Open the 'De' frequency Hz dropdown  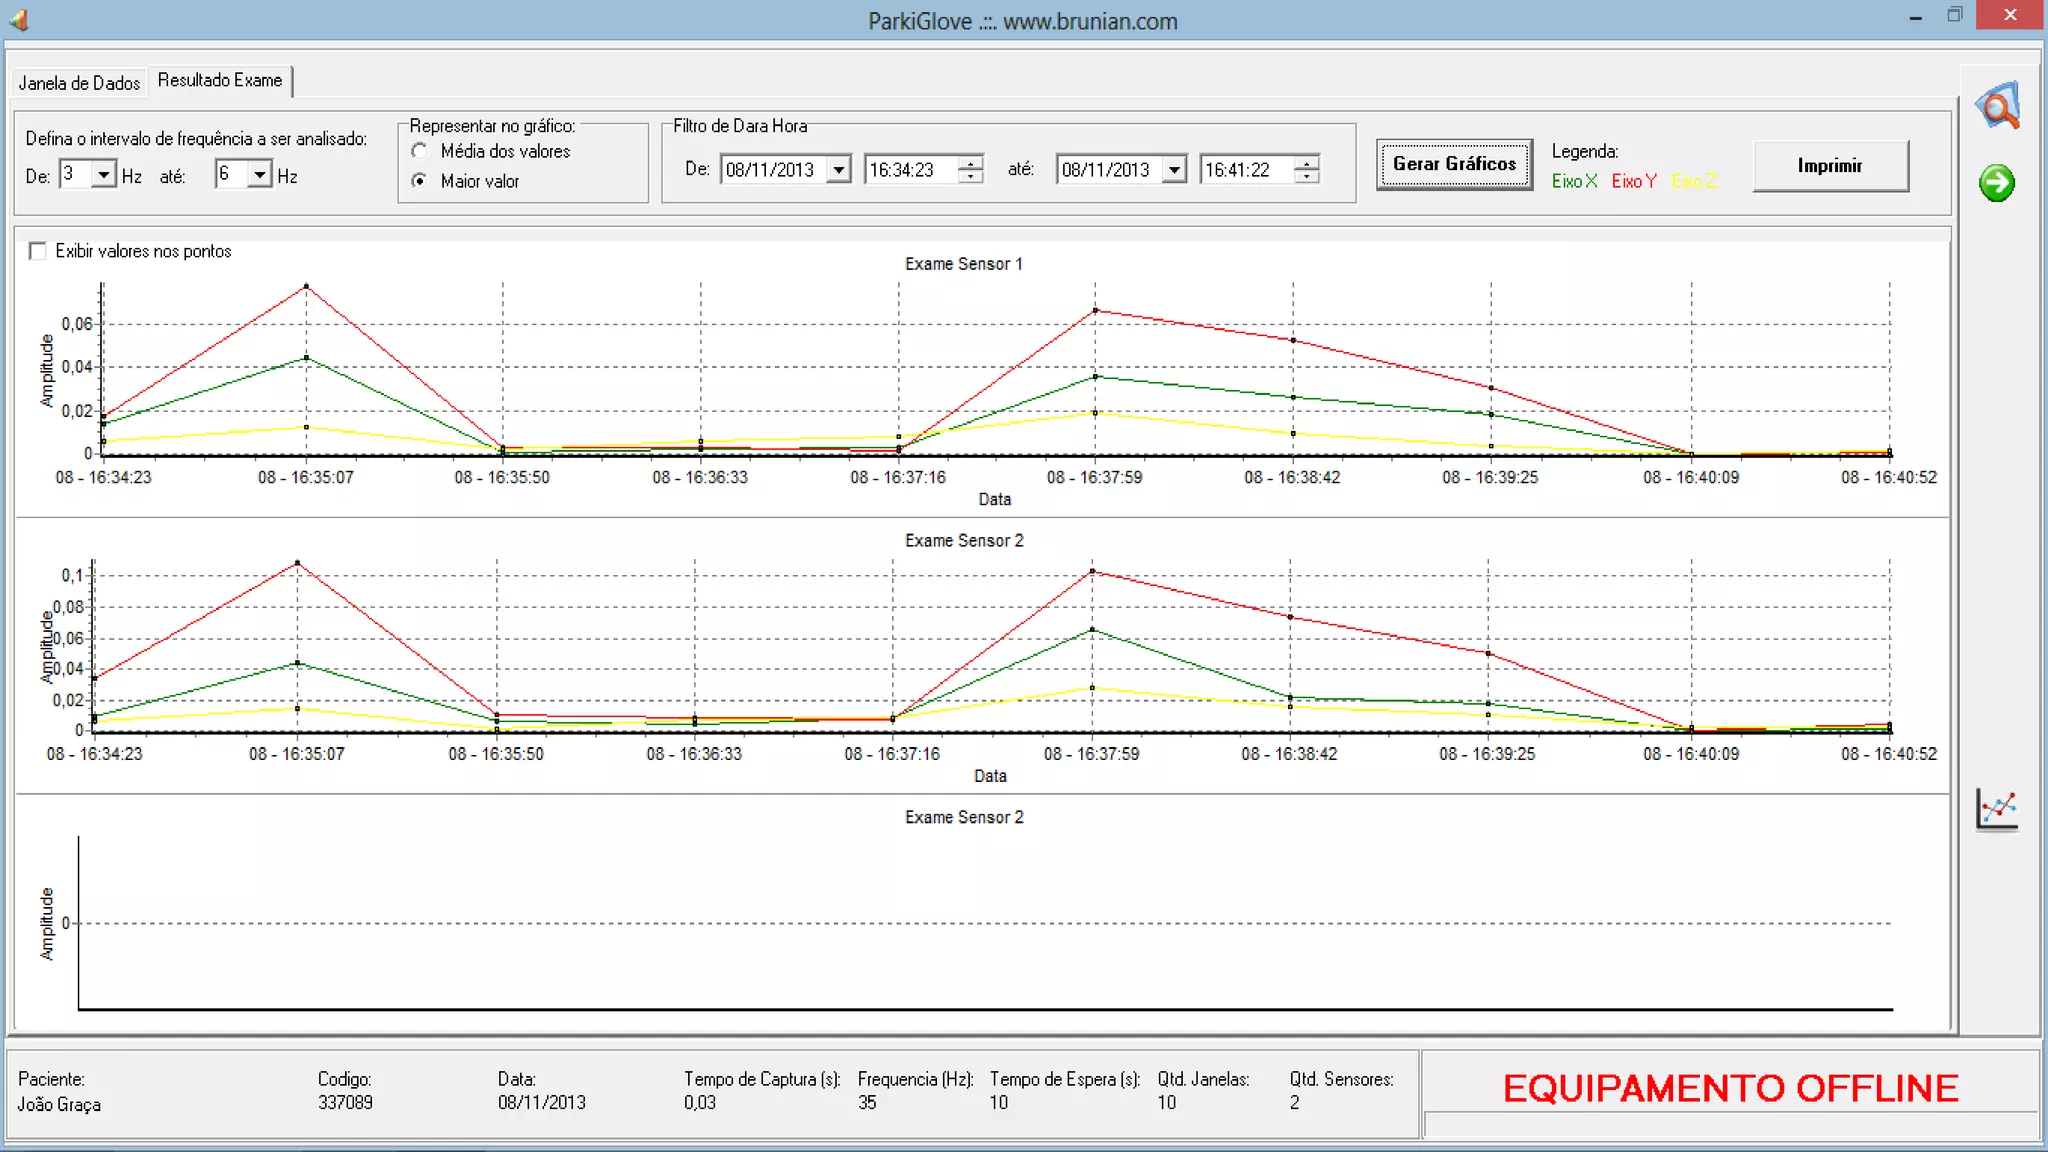[103, 175]
